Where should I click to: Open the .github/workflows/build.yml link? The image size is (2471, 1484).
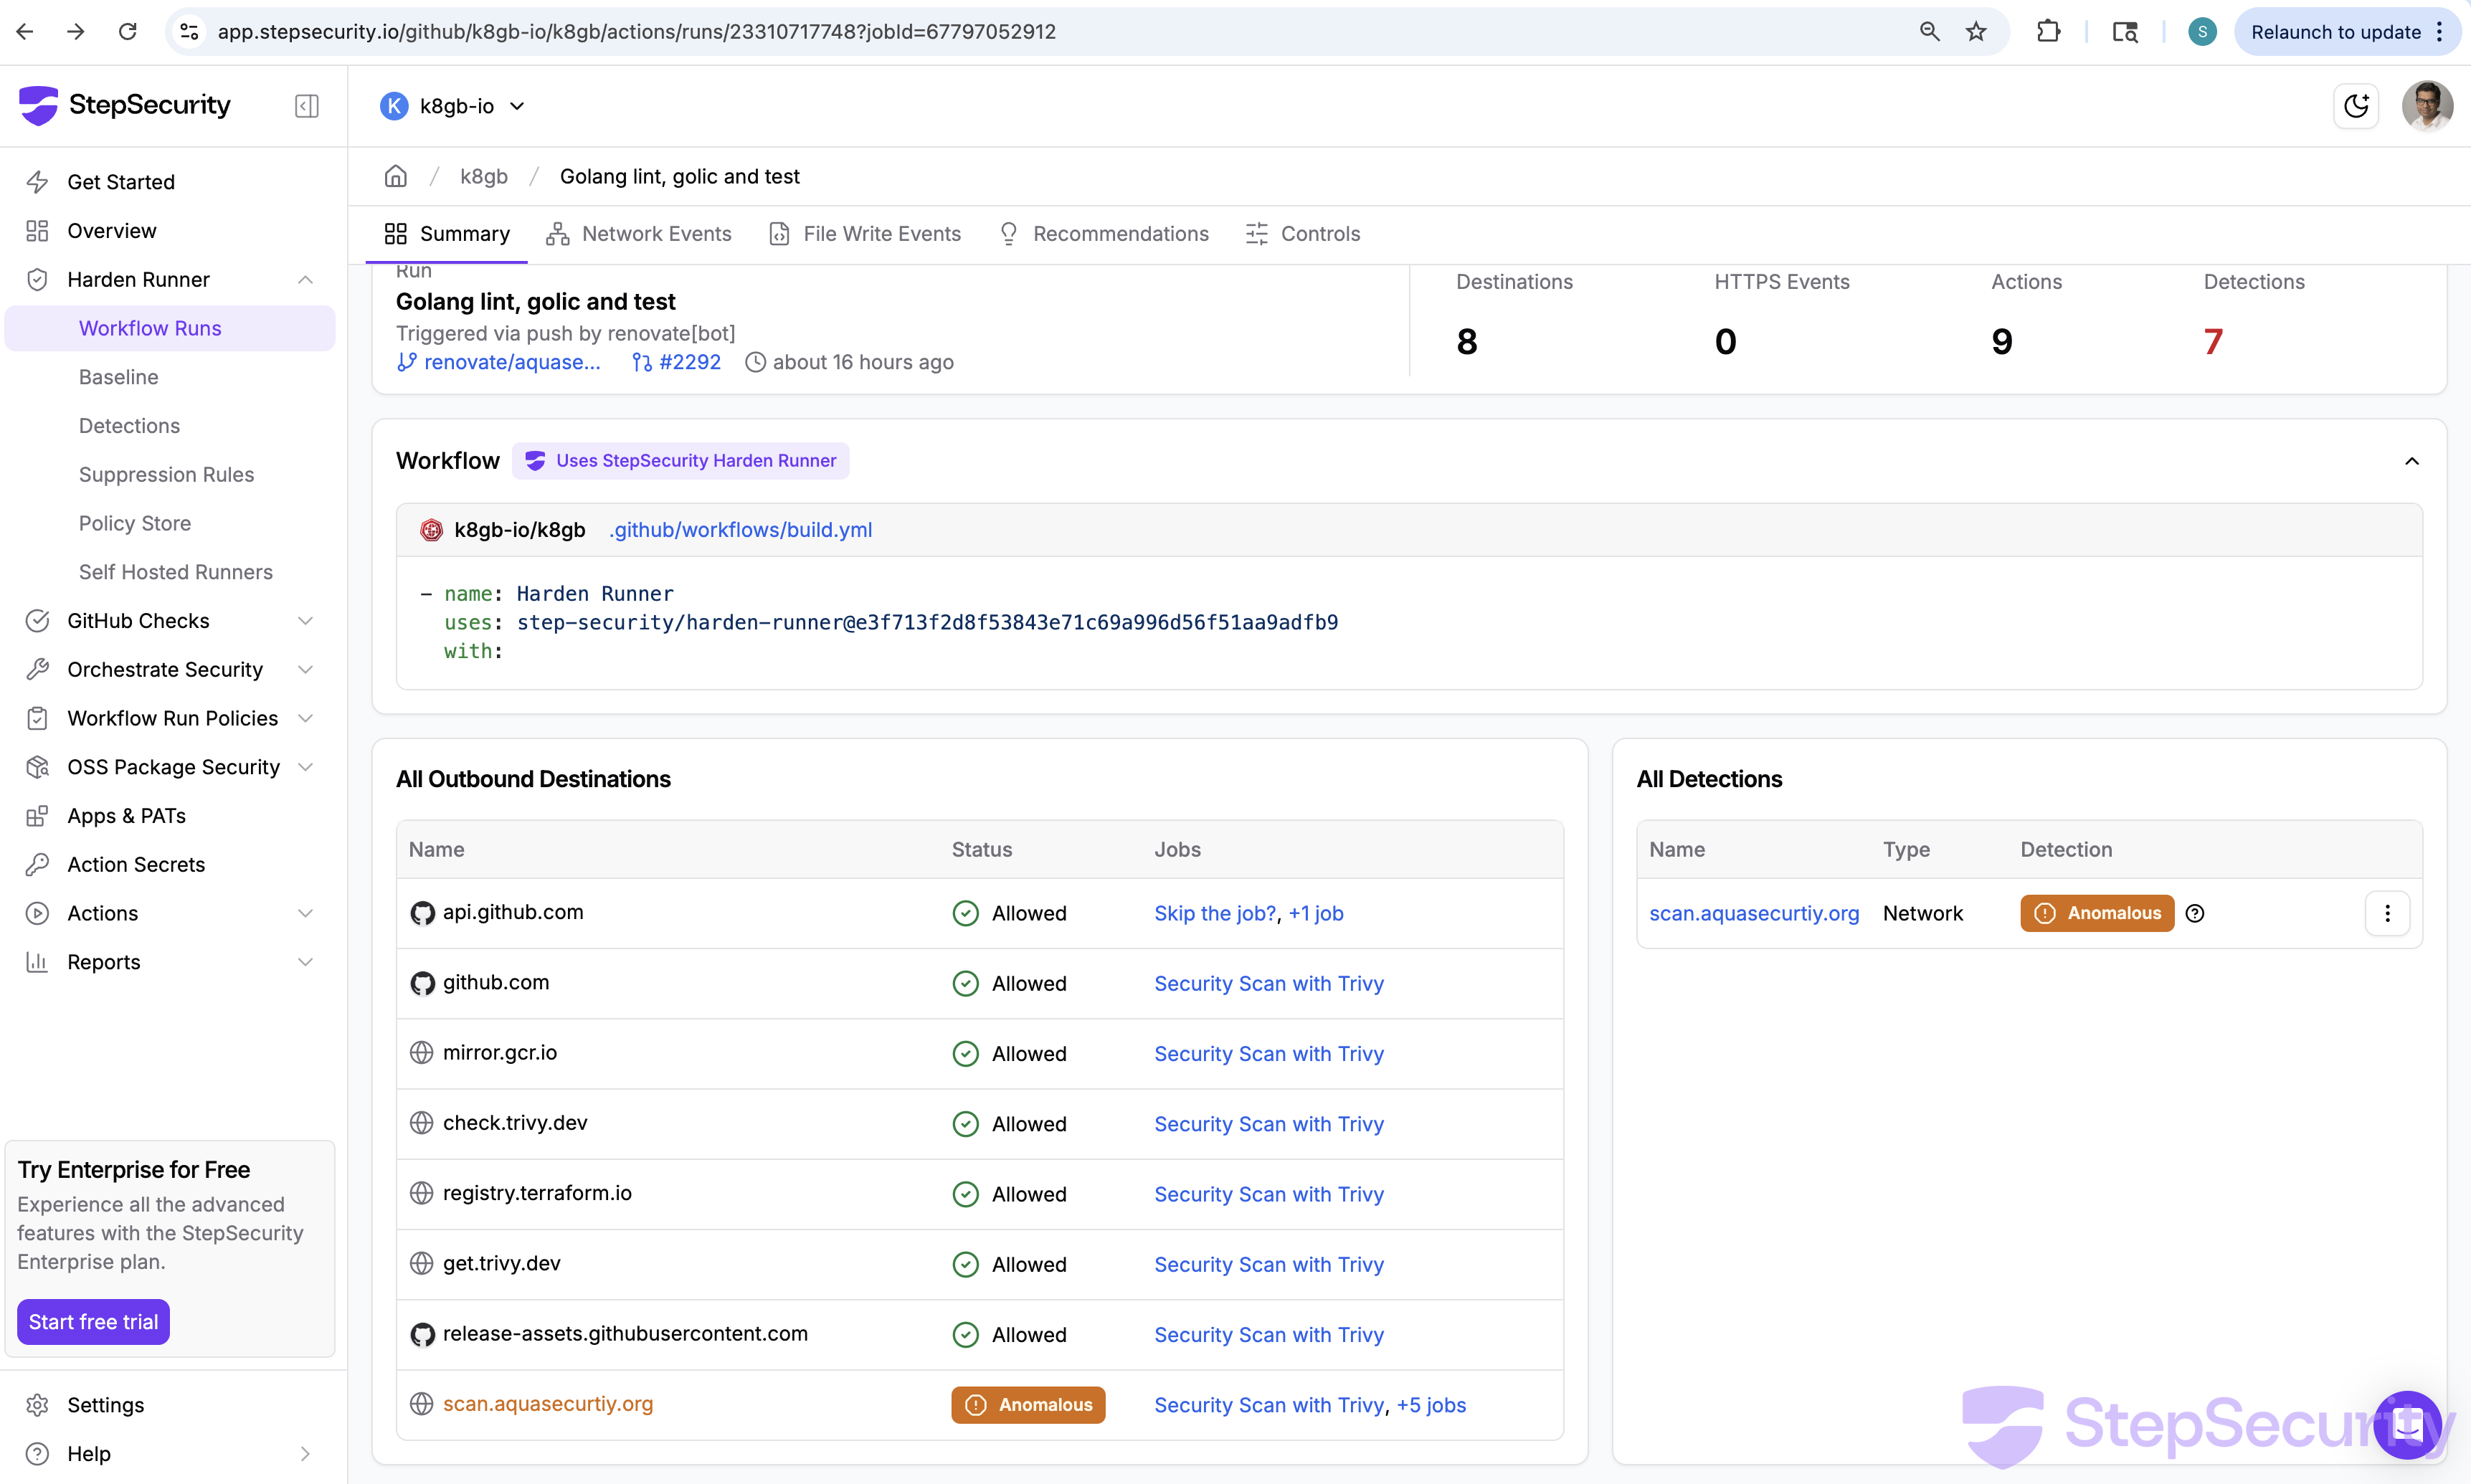tap(740, 530)
